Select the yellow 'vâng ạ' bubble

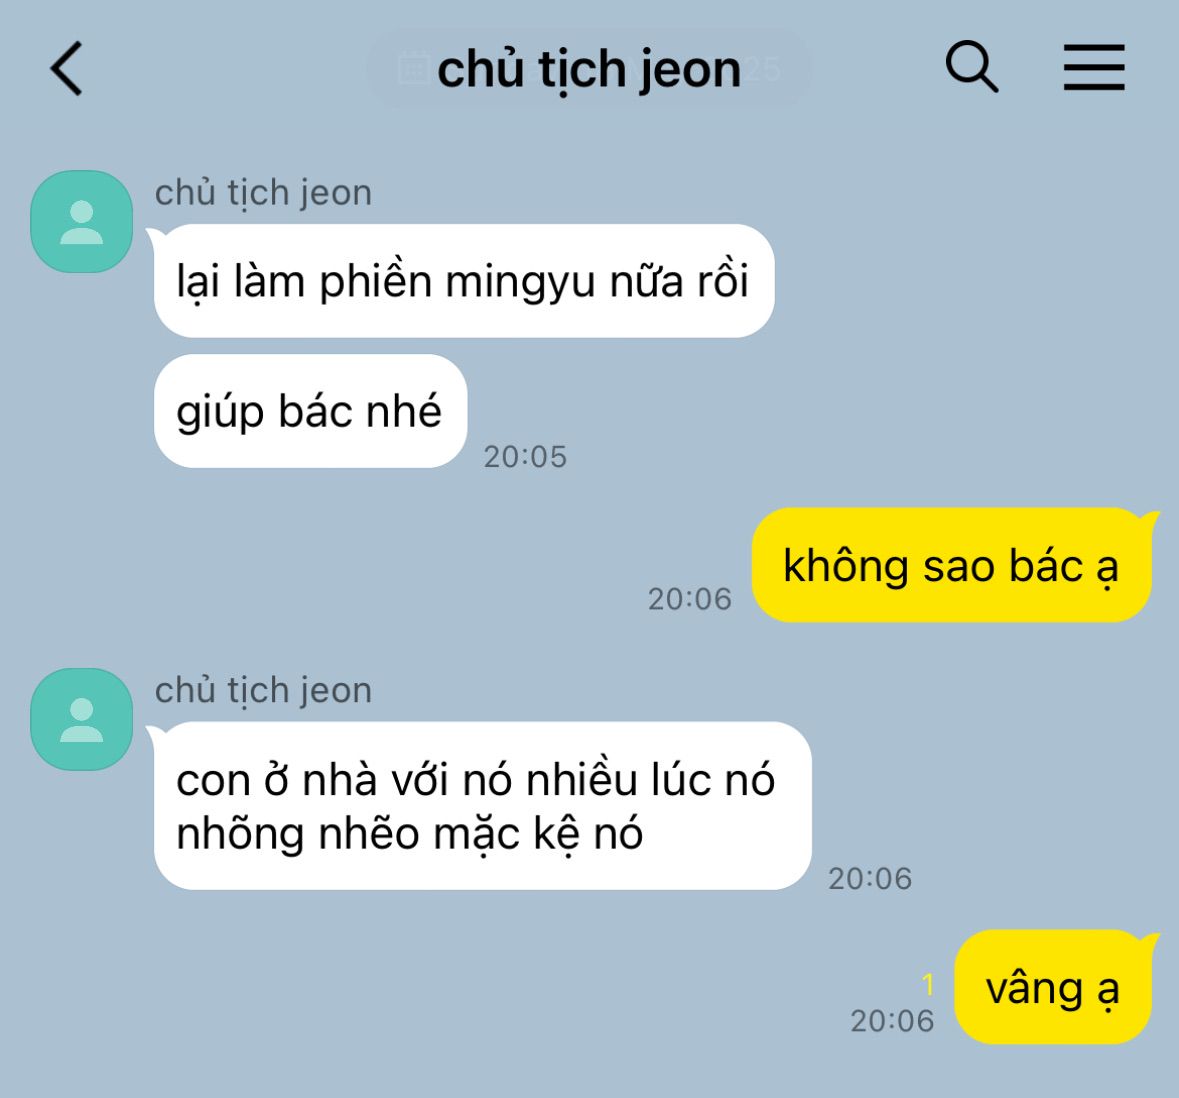tap(1053, 987)
